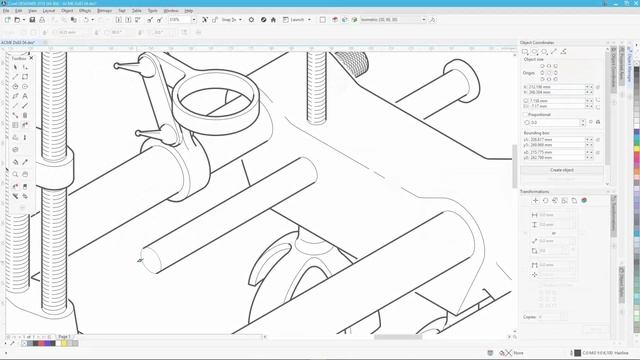
Task: Toggle the Proportional checkbox
Action: (x=526, y=115)
